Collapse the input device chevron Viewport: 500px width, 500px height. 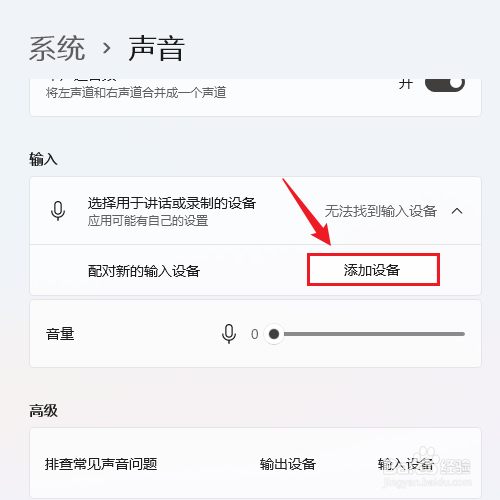[x=457, y=211]
